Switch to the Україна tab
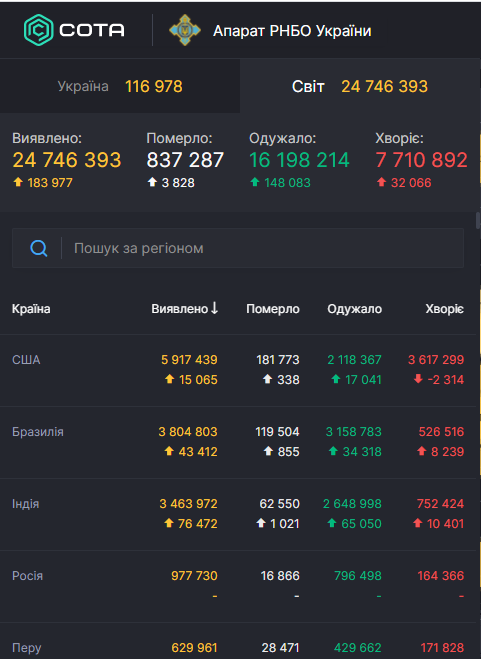The height and width of the screenshot is (659, 481). coord(120,86)
